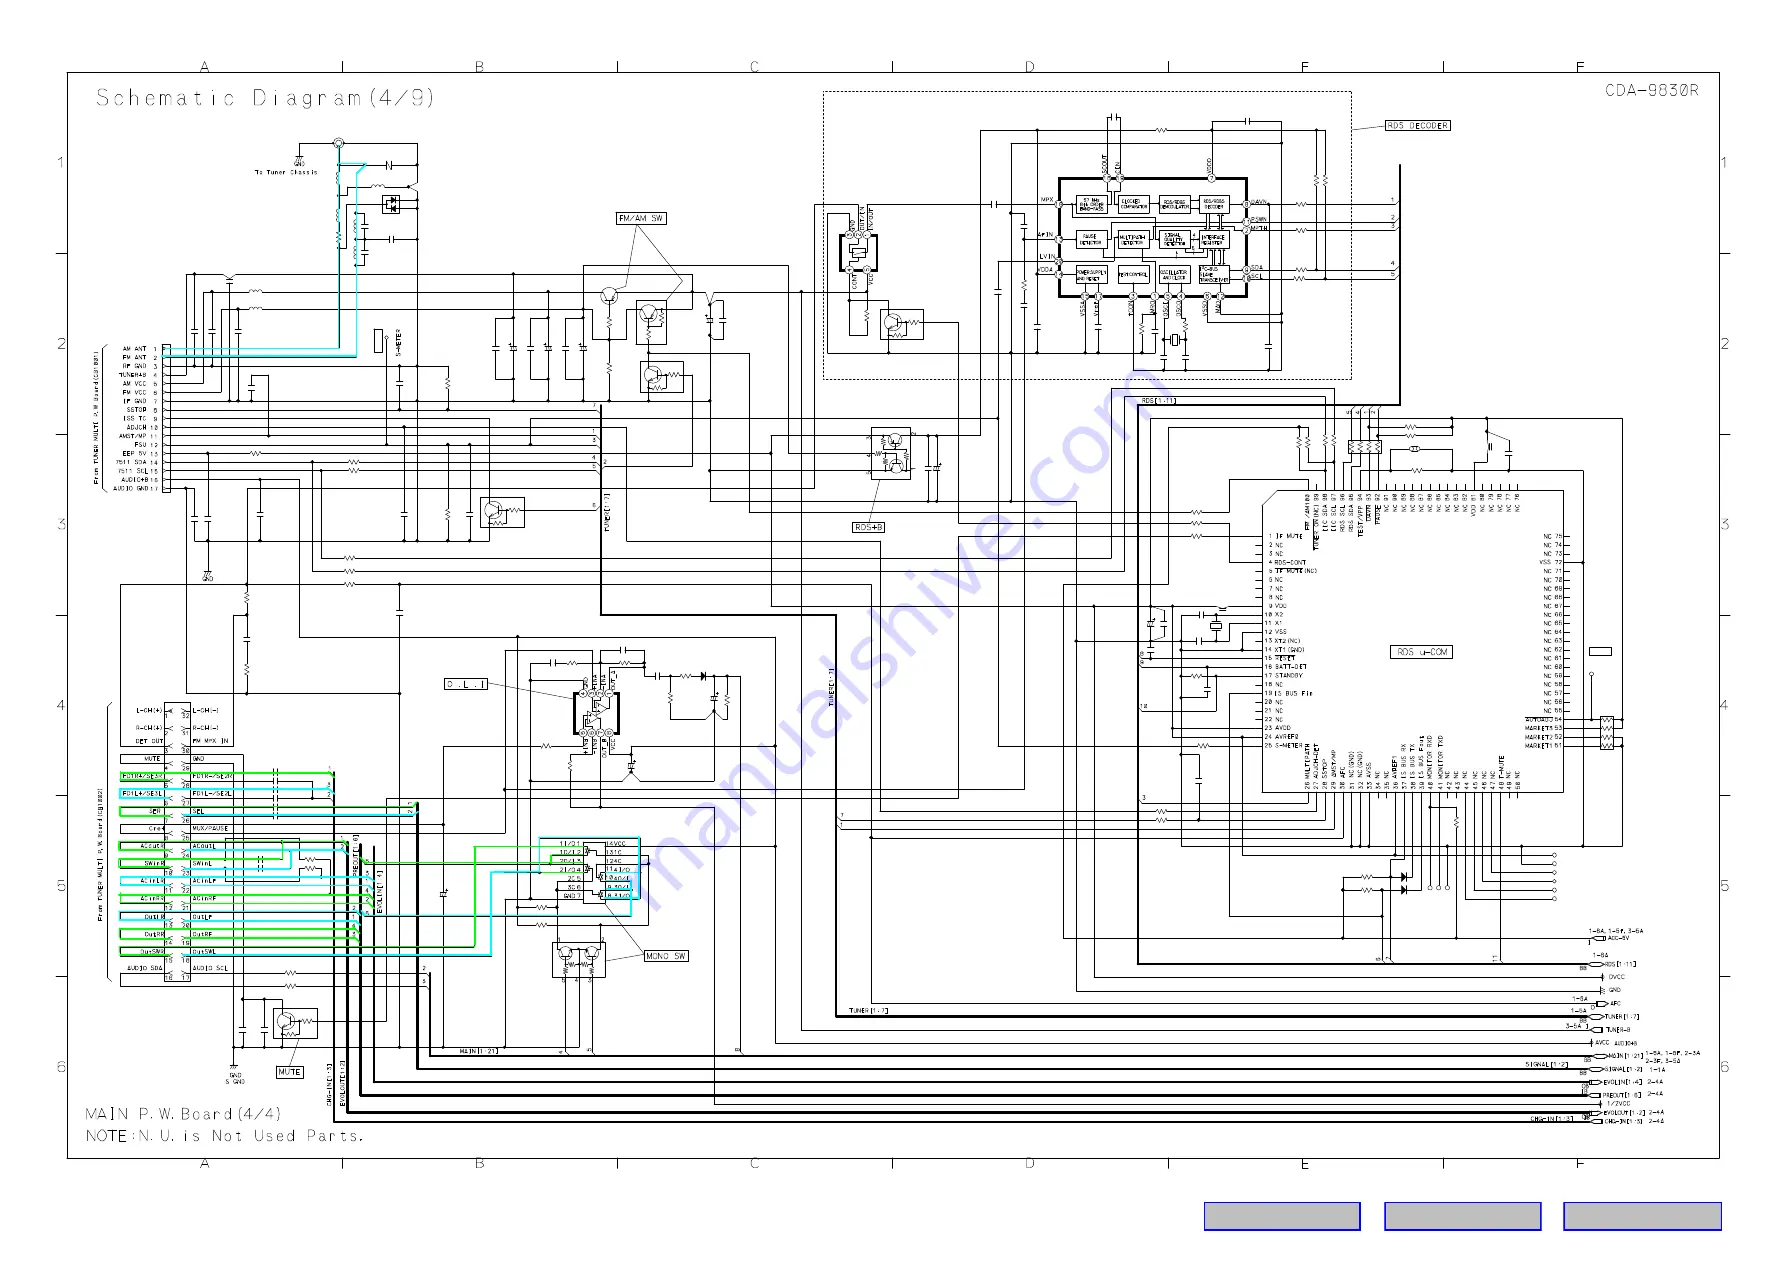
Task: Click the 'FD1R-/SE2R' pin label
Action: pos(212,776)
